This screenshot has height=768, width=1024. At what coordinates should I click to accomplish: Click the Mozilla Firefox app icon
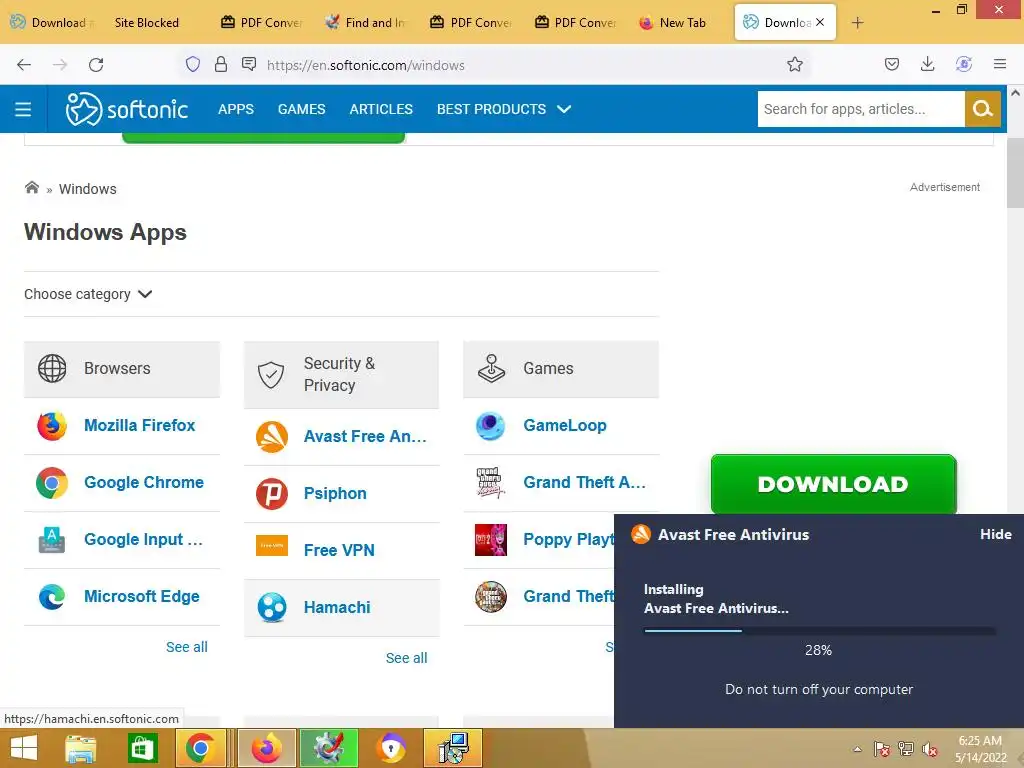tap(52, 426)
